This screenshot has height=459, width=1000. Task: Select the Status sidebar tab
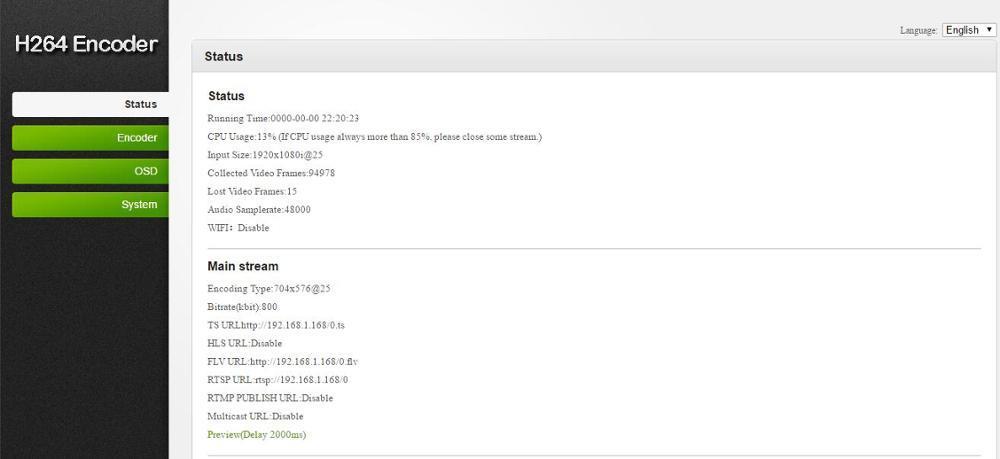click(x=90, y=105)
